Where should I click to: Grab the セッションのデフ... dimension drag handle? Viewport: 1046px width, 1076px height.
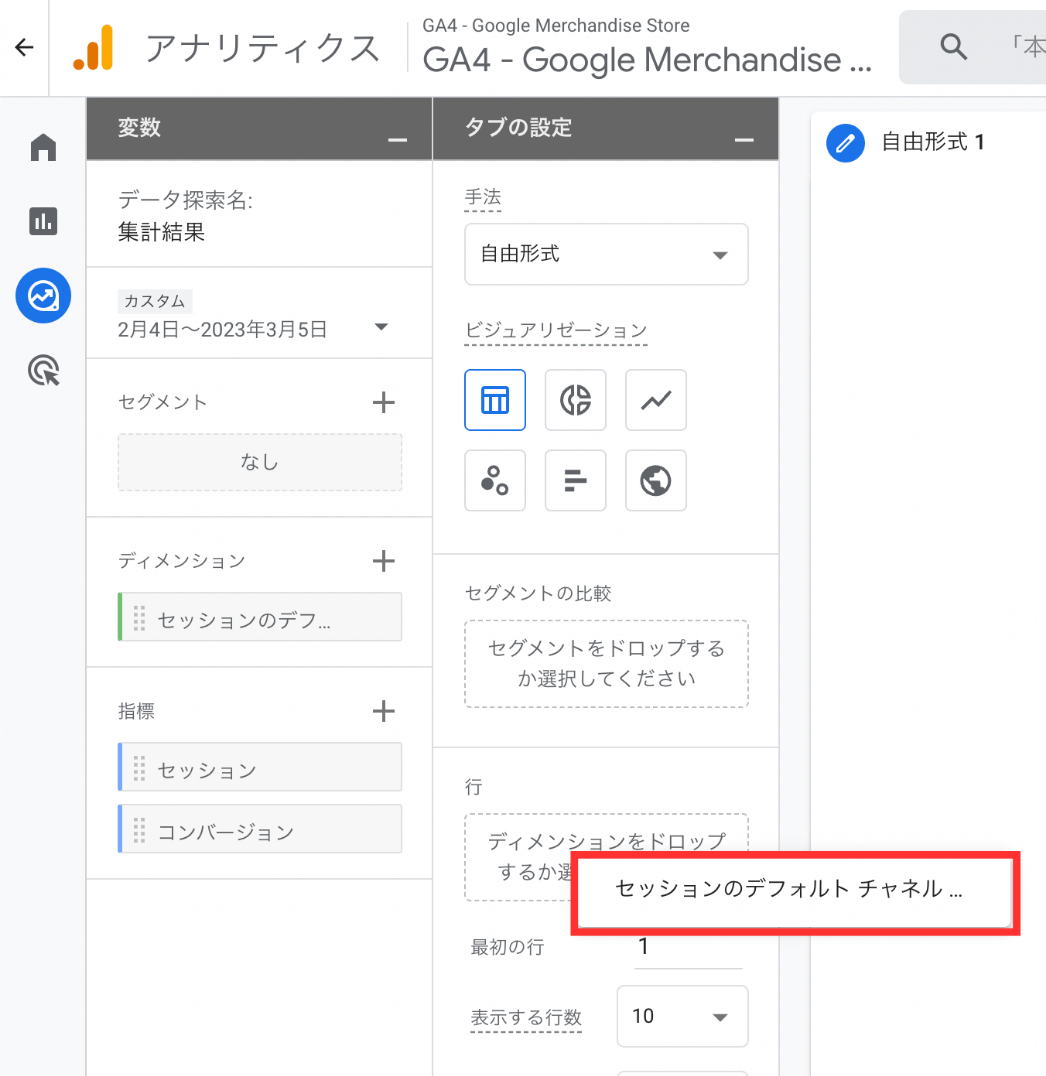pos(139,618)
